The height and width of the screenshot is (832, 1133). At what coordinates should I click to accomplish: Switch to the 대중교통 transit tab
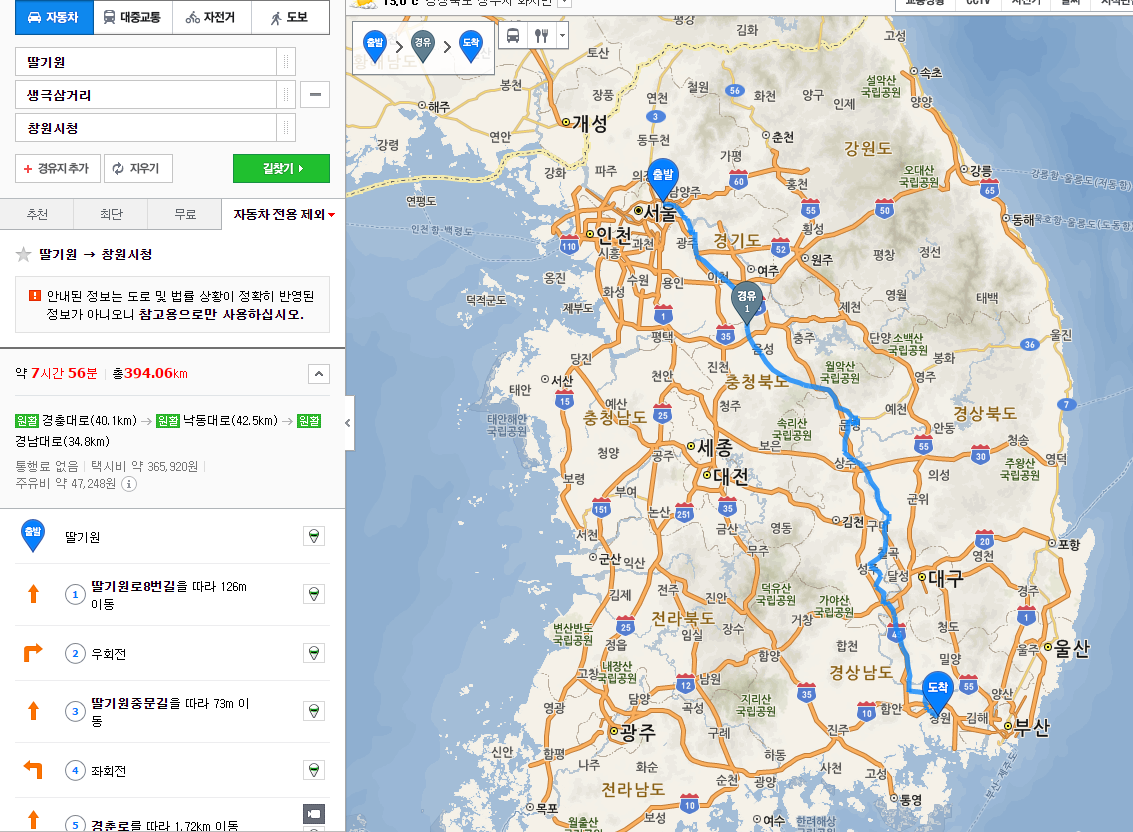[x=132, y=18]
